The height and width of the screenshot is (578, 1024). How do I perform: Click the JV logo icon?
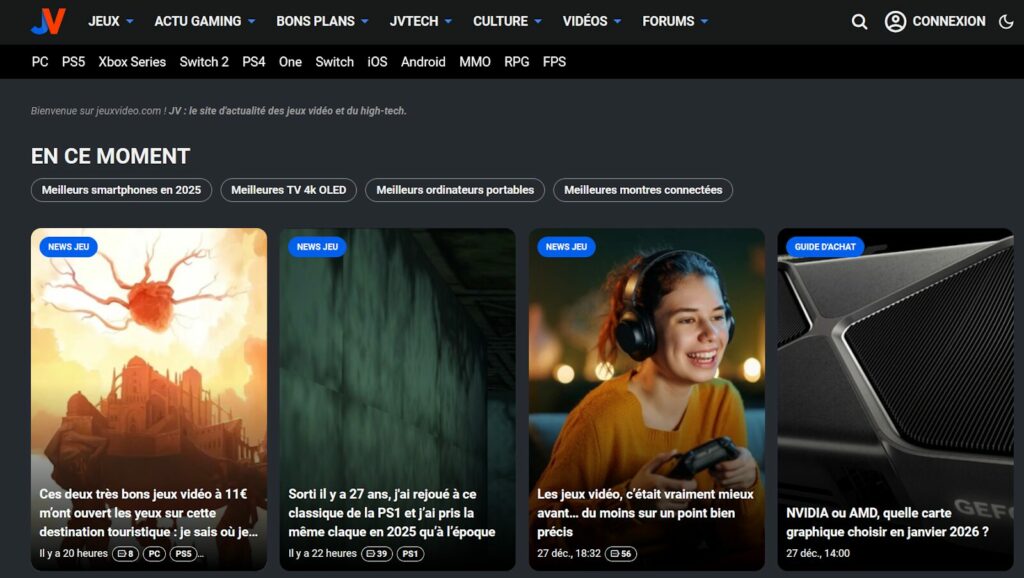[x=48, y=21]
